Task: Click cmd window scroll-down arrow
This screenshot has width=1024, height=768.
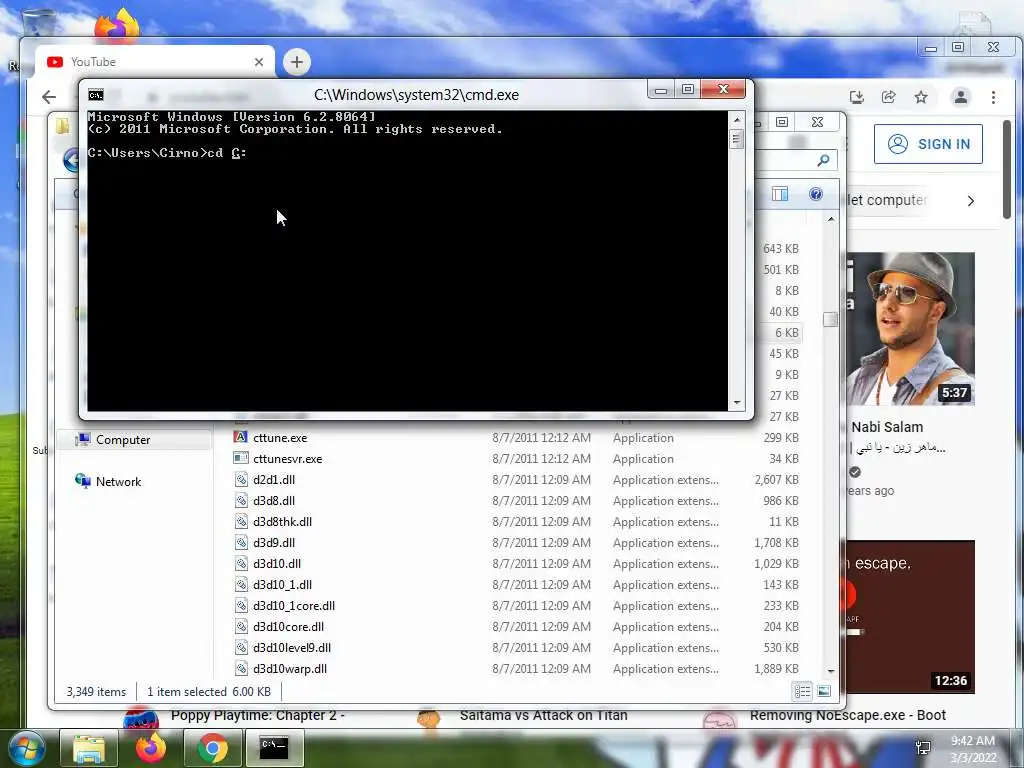Action: pyautogui.click(x=737, y=403)
